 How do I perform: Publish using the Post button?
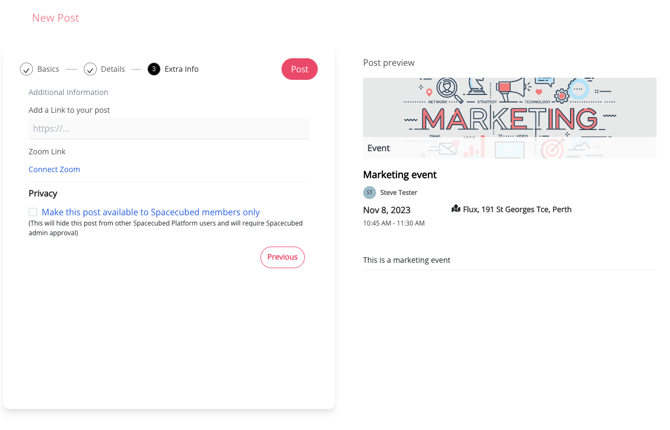click(x=299, y=69)
